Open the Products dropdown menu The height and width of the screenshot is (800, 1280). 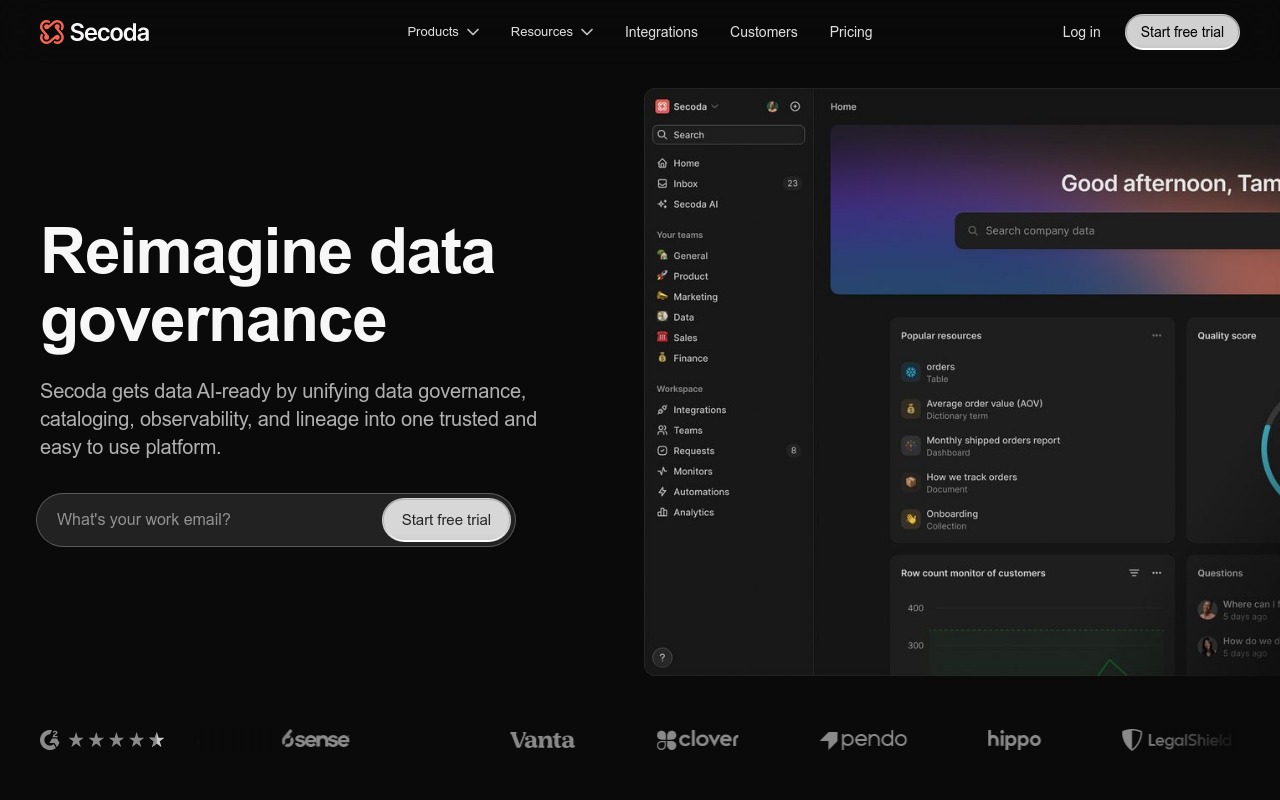[x=443, y=32]
